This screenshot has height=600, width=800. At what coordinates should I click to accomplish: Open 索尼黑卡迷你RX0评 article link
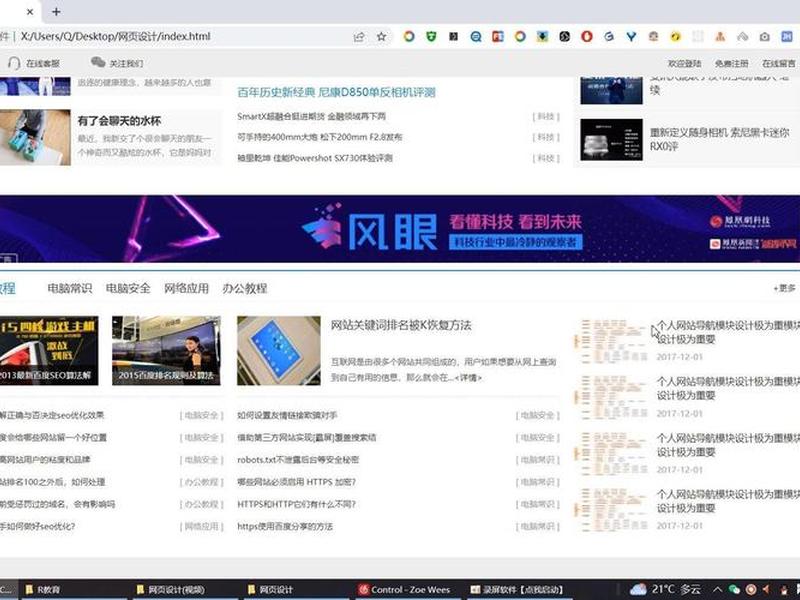(719, 139)
